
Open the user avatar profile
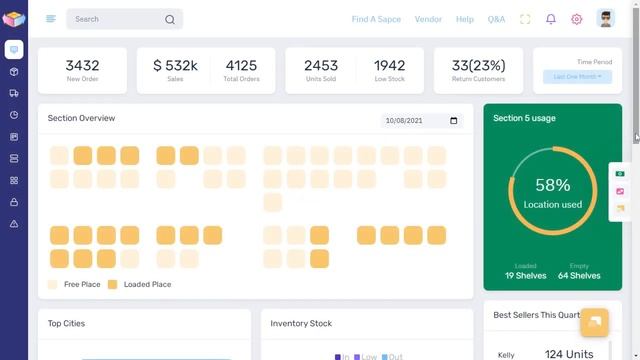pos(606,18)
